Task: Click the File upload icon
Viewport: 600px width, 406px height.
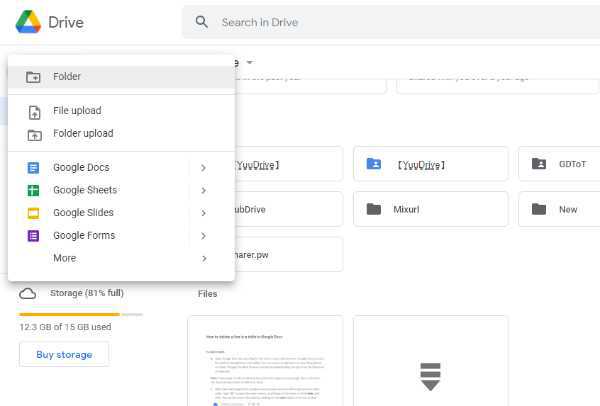Action: pyautogui.click(x=34, y=113)
